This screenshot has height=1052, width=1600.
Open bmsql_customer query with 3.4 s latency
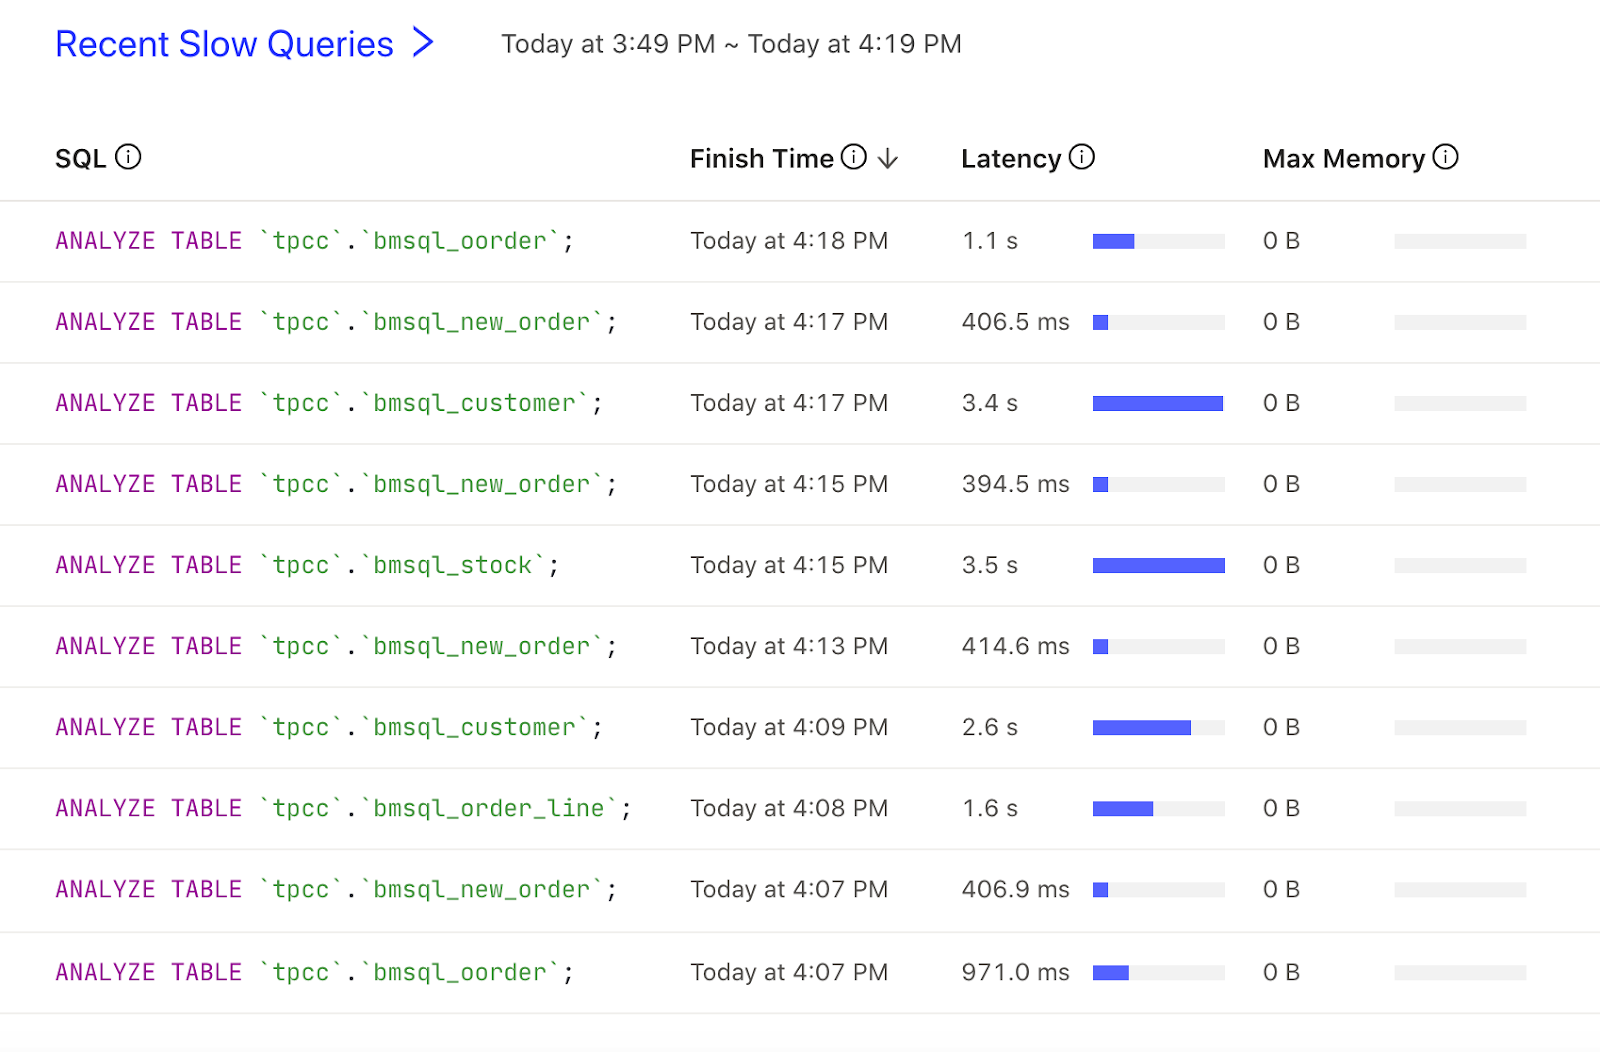pyautogui.click(x=329, y=403)
